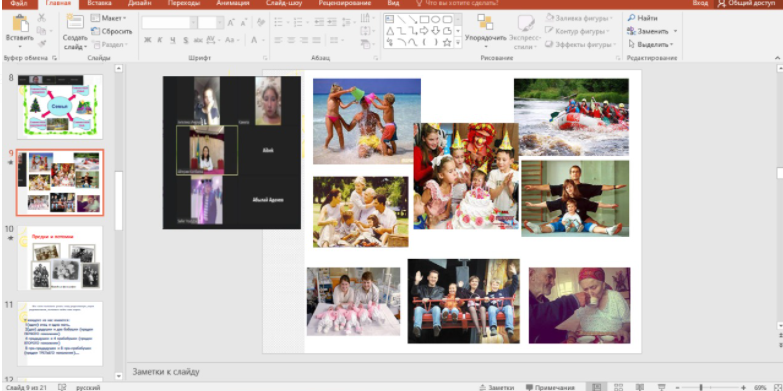Open the font color A picker
The width and height of the screenshot is (783, 391).
tap(254, 40)
